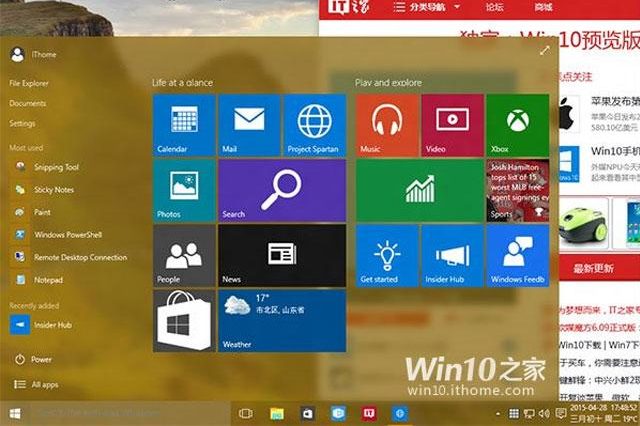640x426 pixels.
Task: Launch the Xbox tile
Action: [x=518, y=125]
